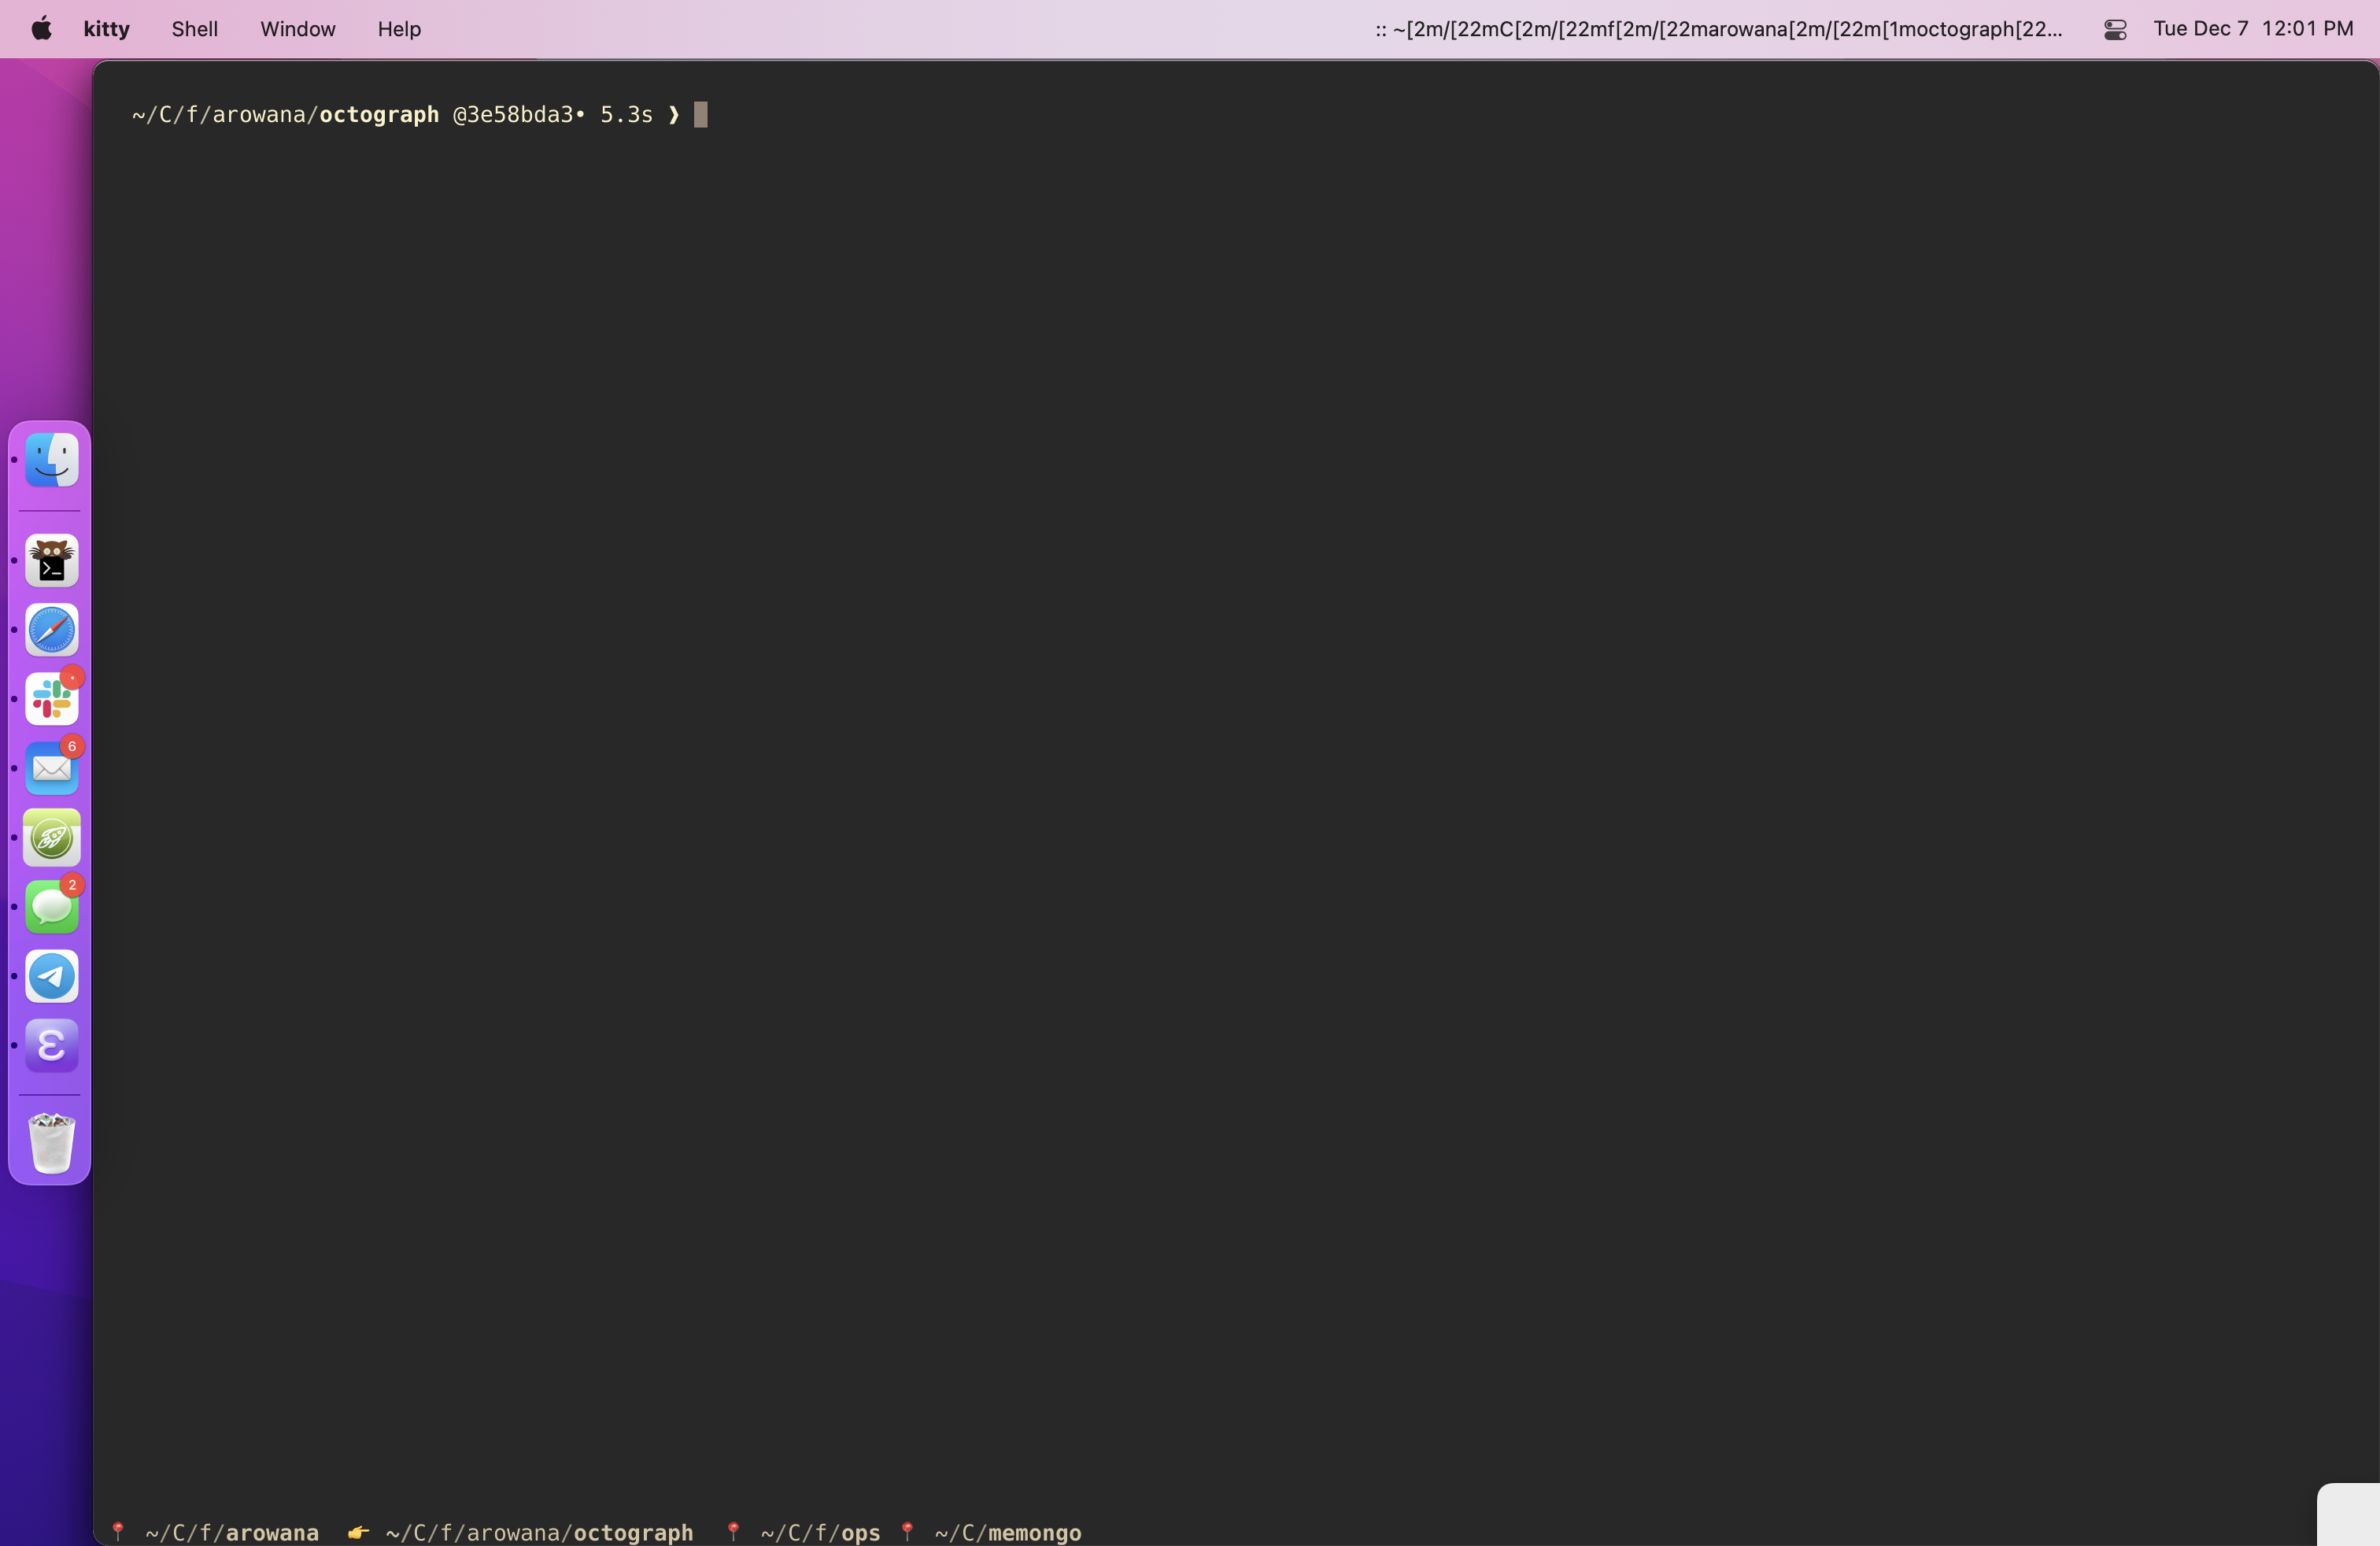Open the Shell menu
Screen dimensions: 2380x1546
tap(194, 29)
